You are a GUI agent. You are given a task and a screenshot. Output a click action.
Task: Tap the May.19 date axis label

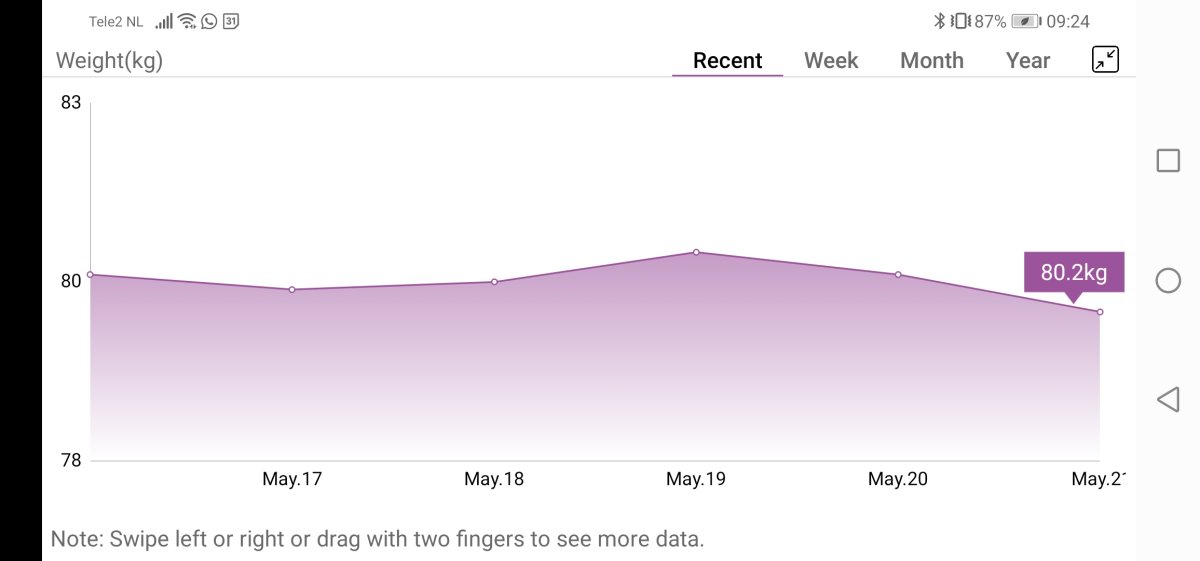click(696, 479)
